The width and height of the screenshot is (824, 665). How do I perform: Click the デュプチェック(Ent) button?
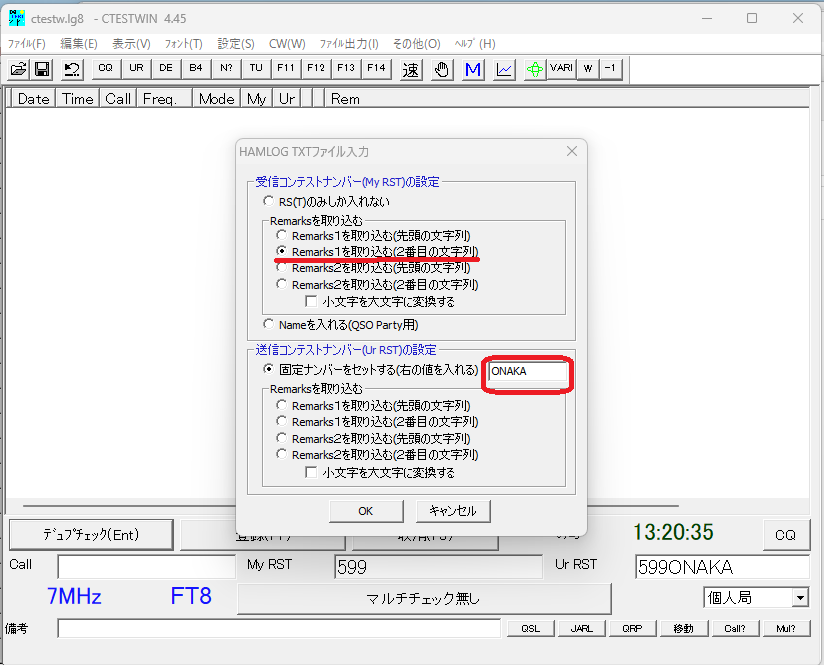(x=91, y=535)
